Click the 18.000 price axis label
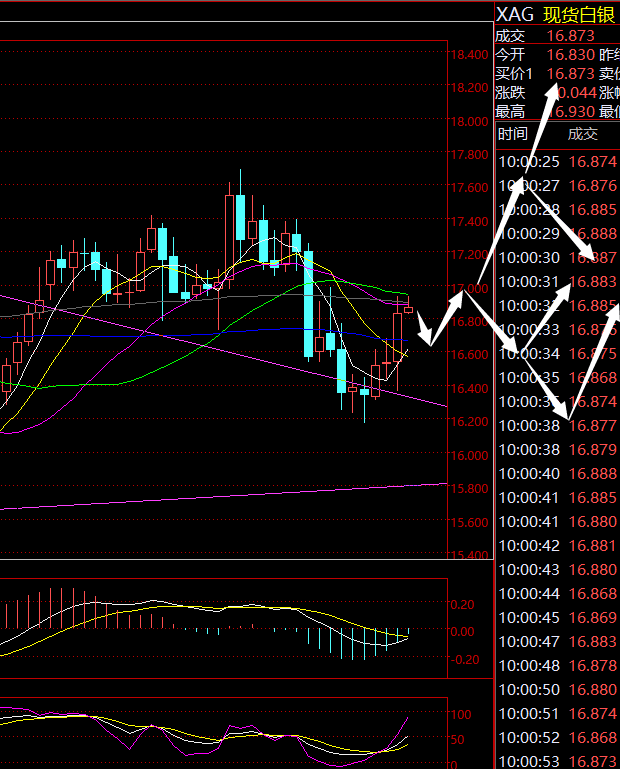The height and width of the screenshot is (769, 620). (x=469, y=122)
